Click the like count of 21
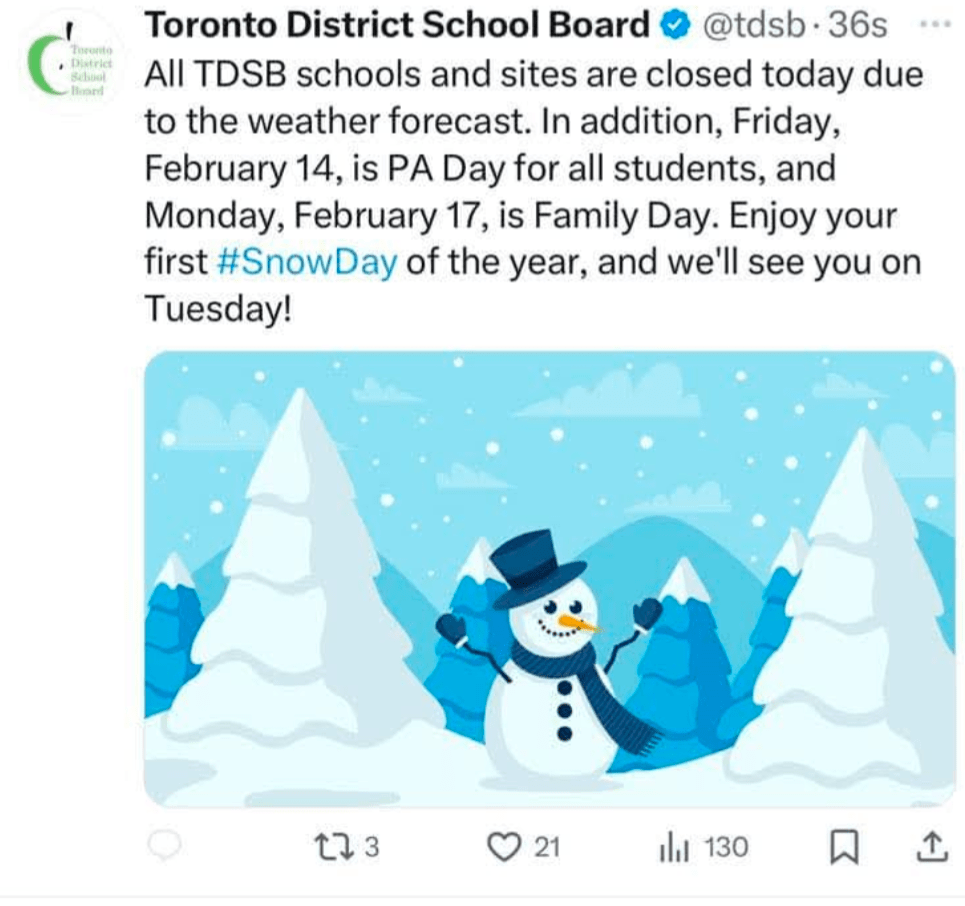The height and width of the screenshot is (906, 965). (x=546, y=848)
